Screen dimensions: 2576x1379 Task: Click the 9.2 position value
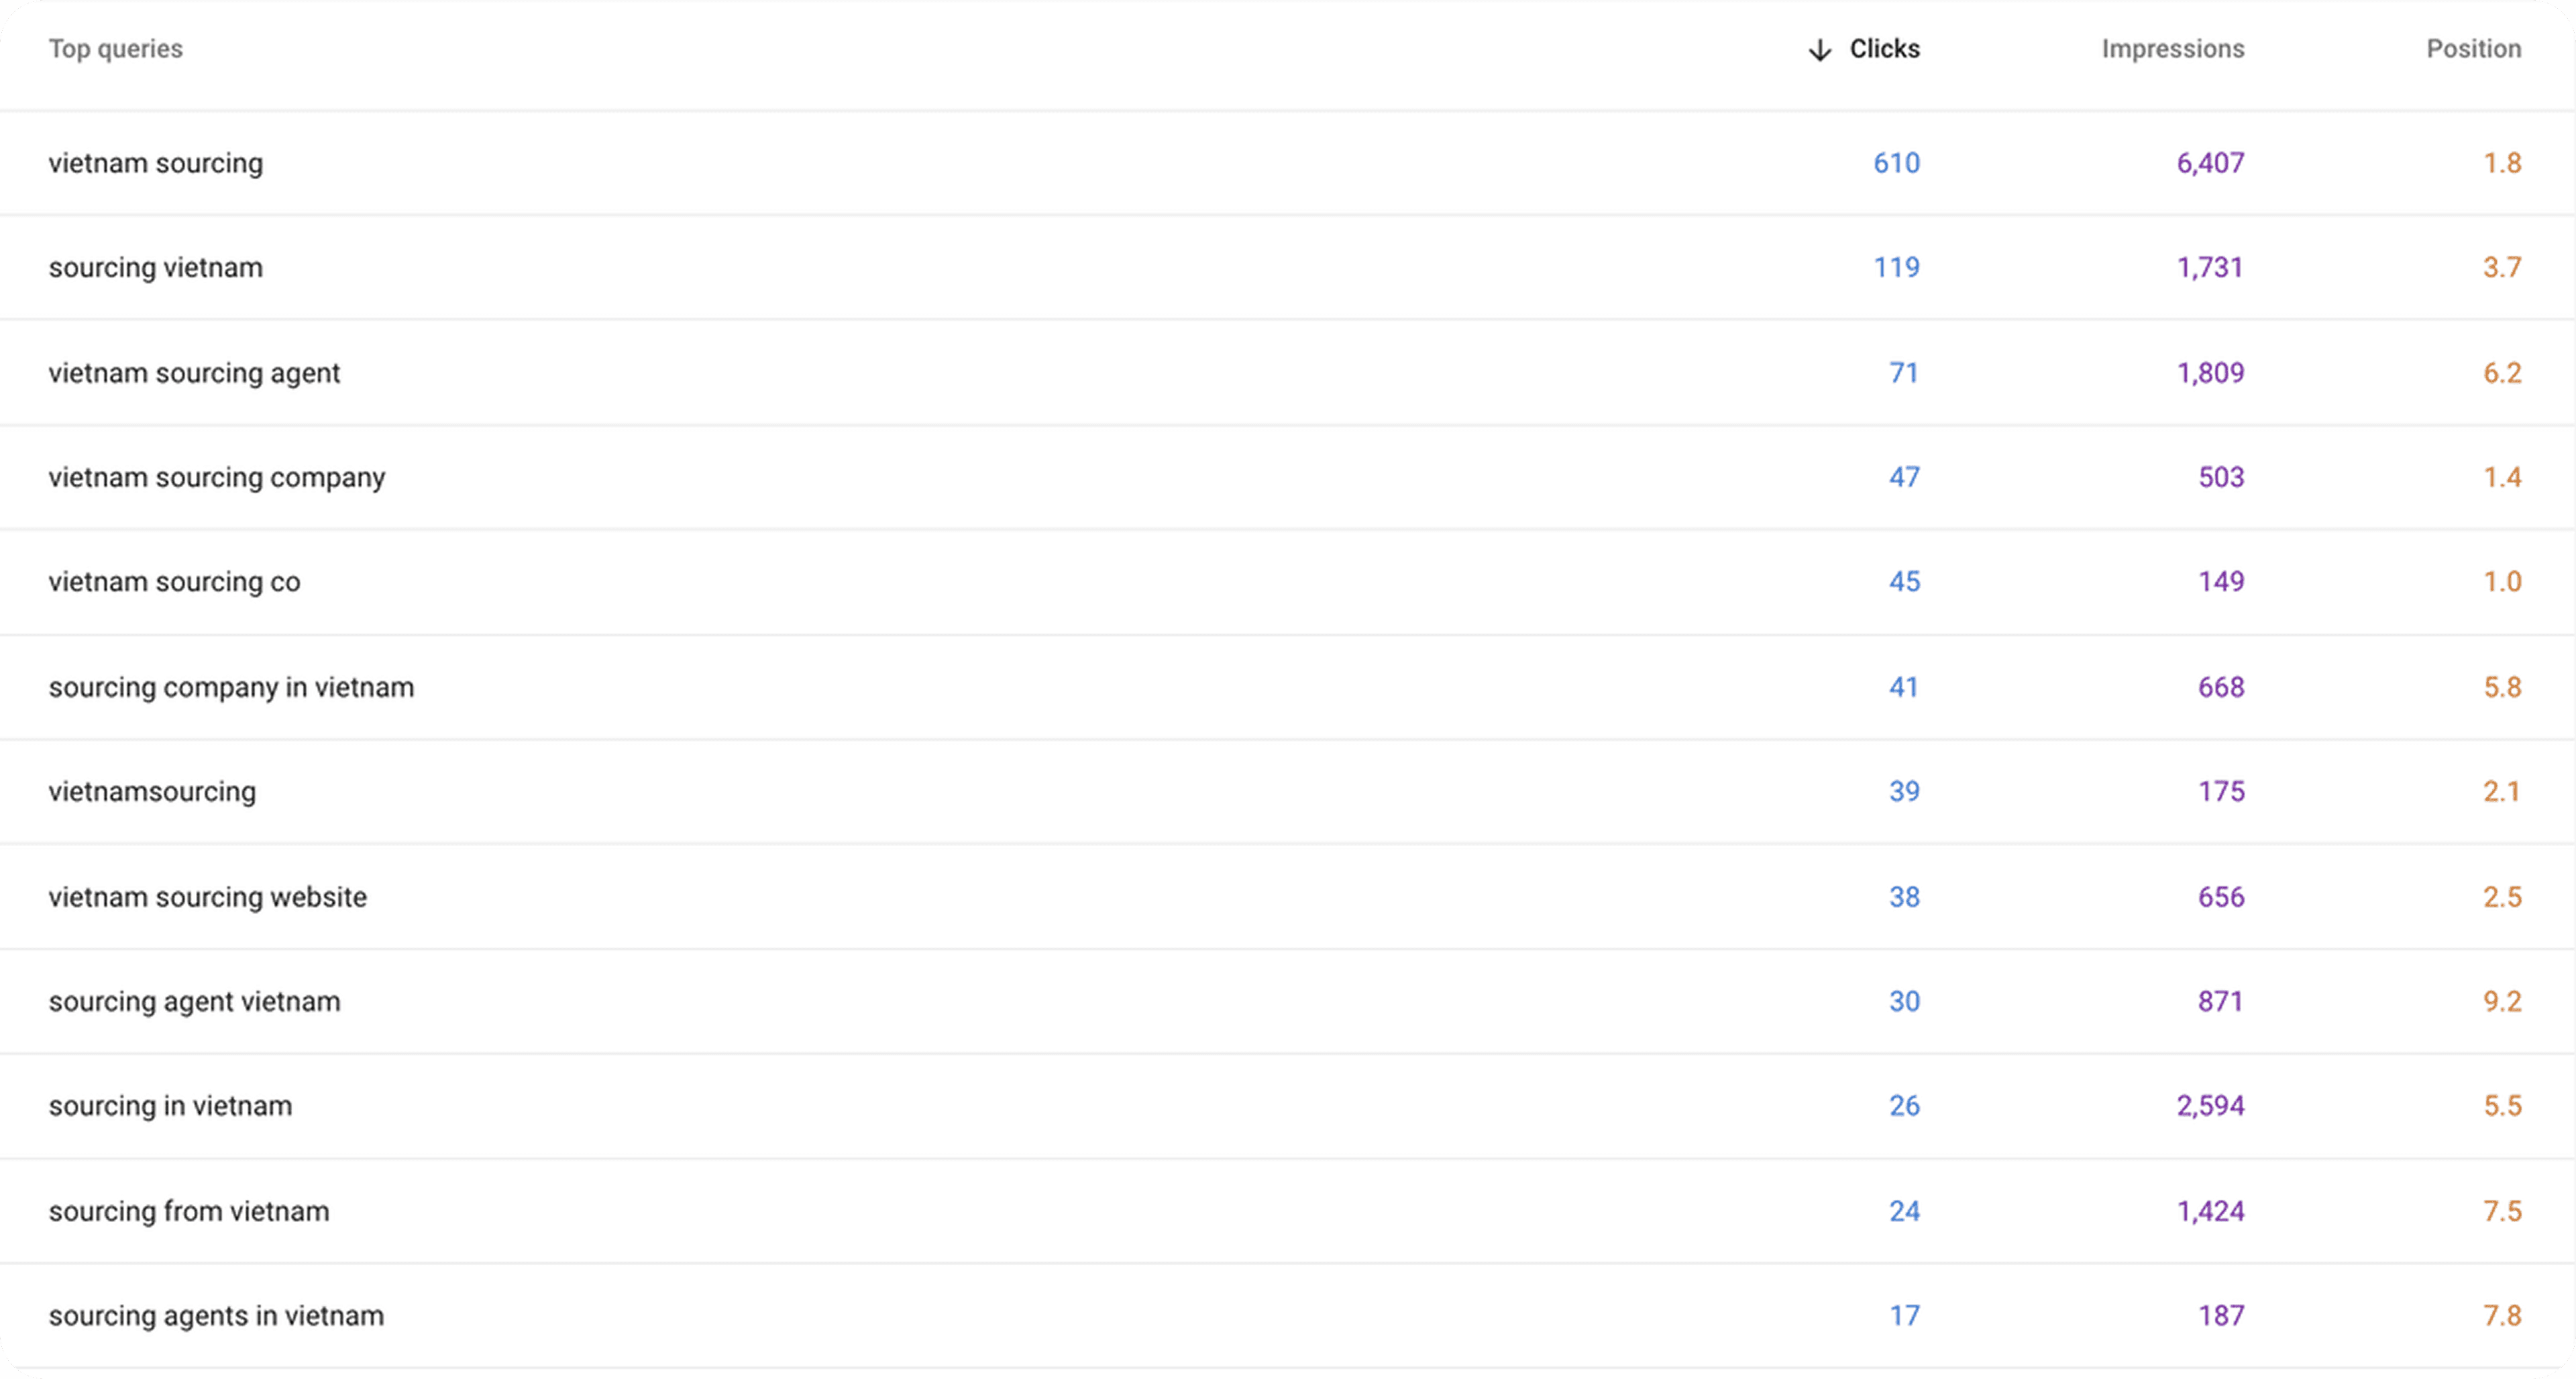point(2502,1001)
